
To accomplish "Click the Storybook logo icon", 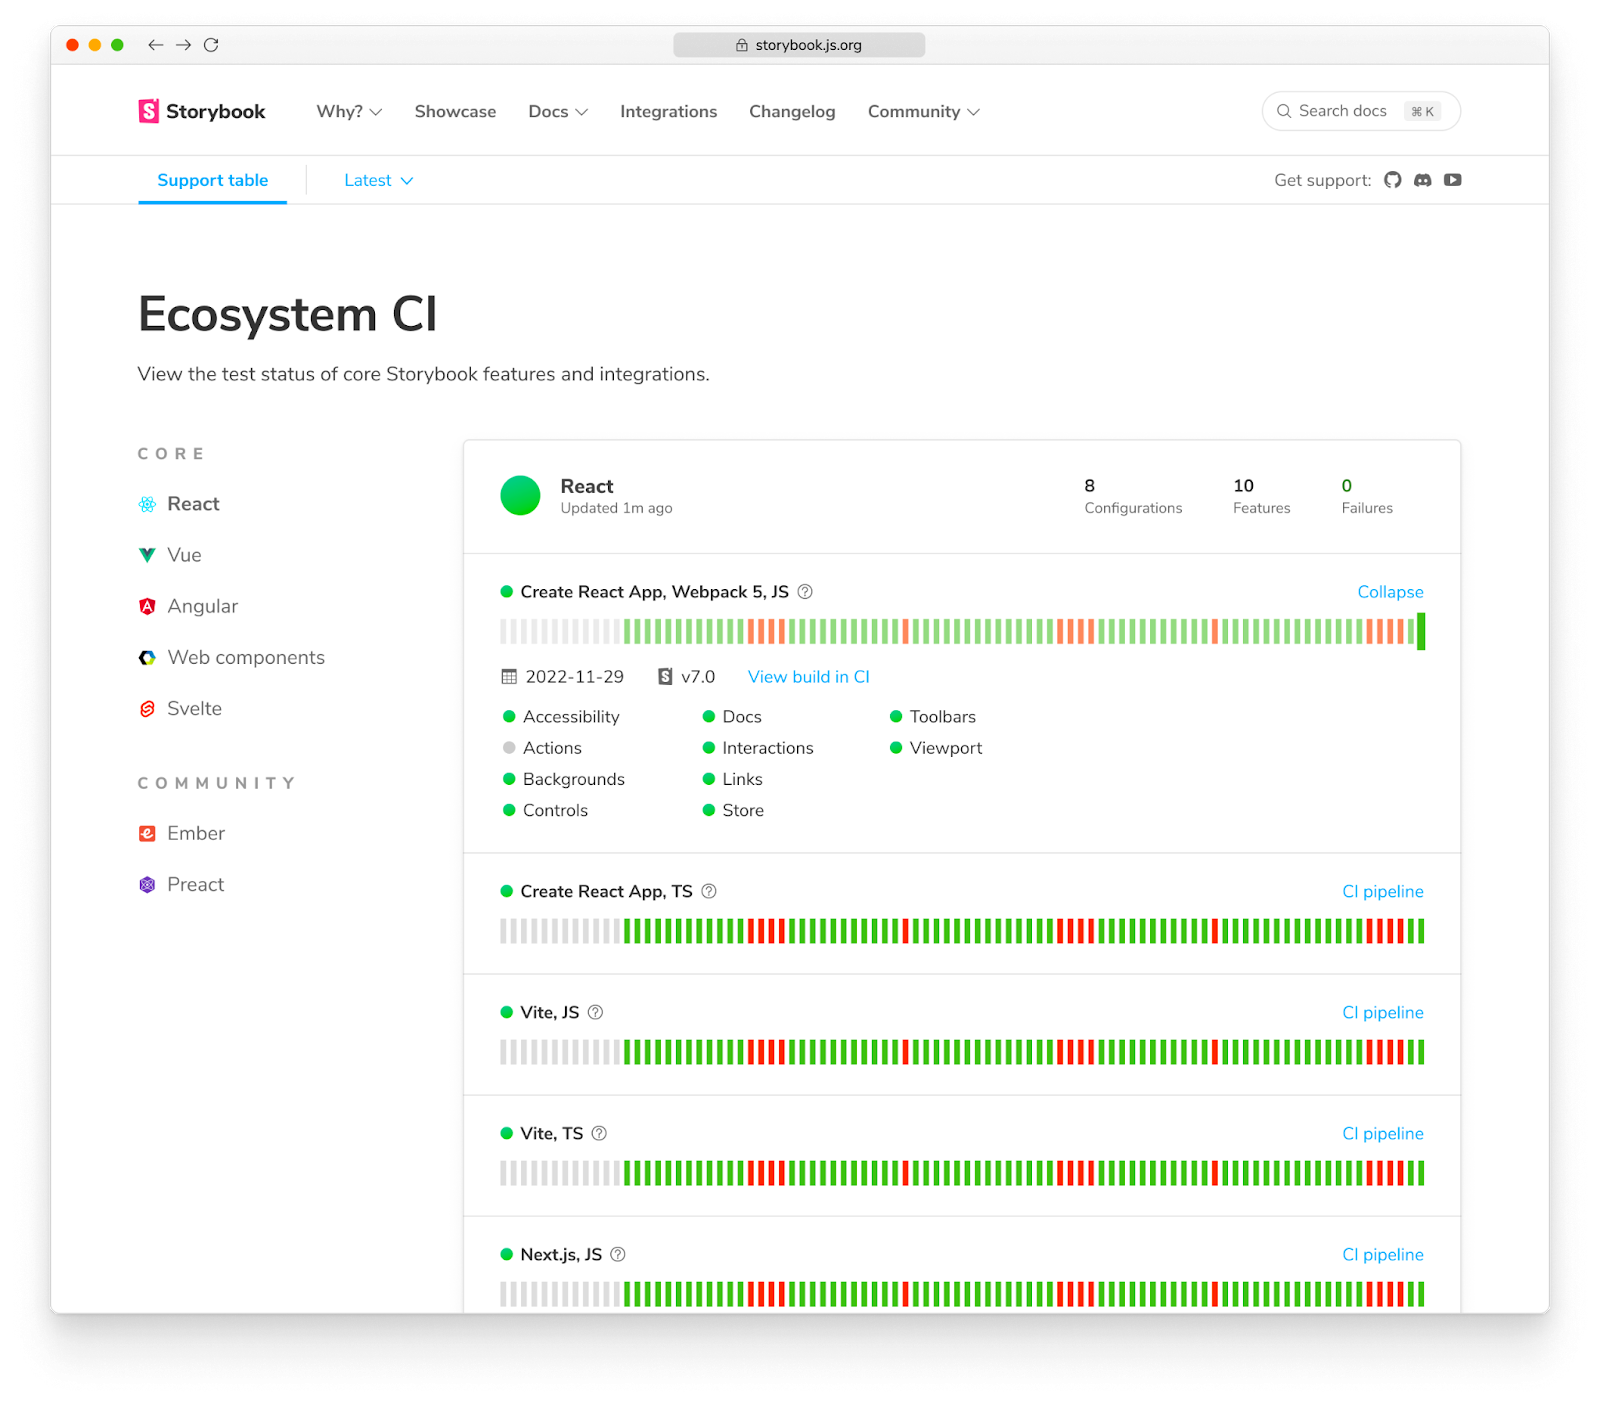I will point(148,111).
